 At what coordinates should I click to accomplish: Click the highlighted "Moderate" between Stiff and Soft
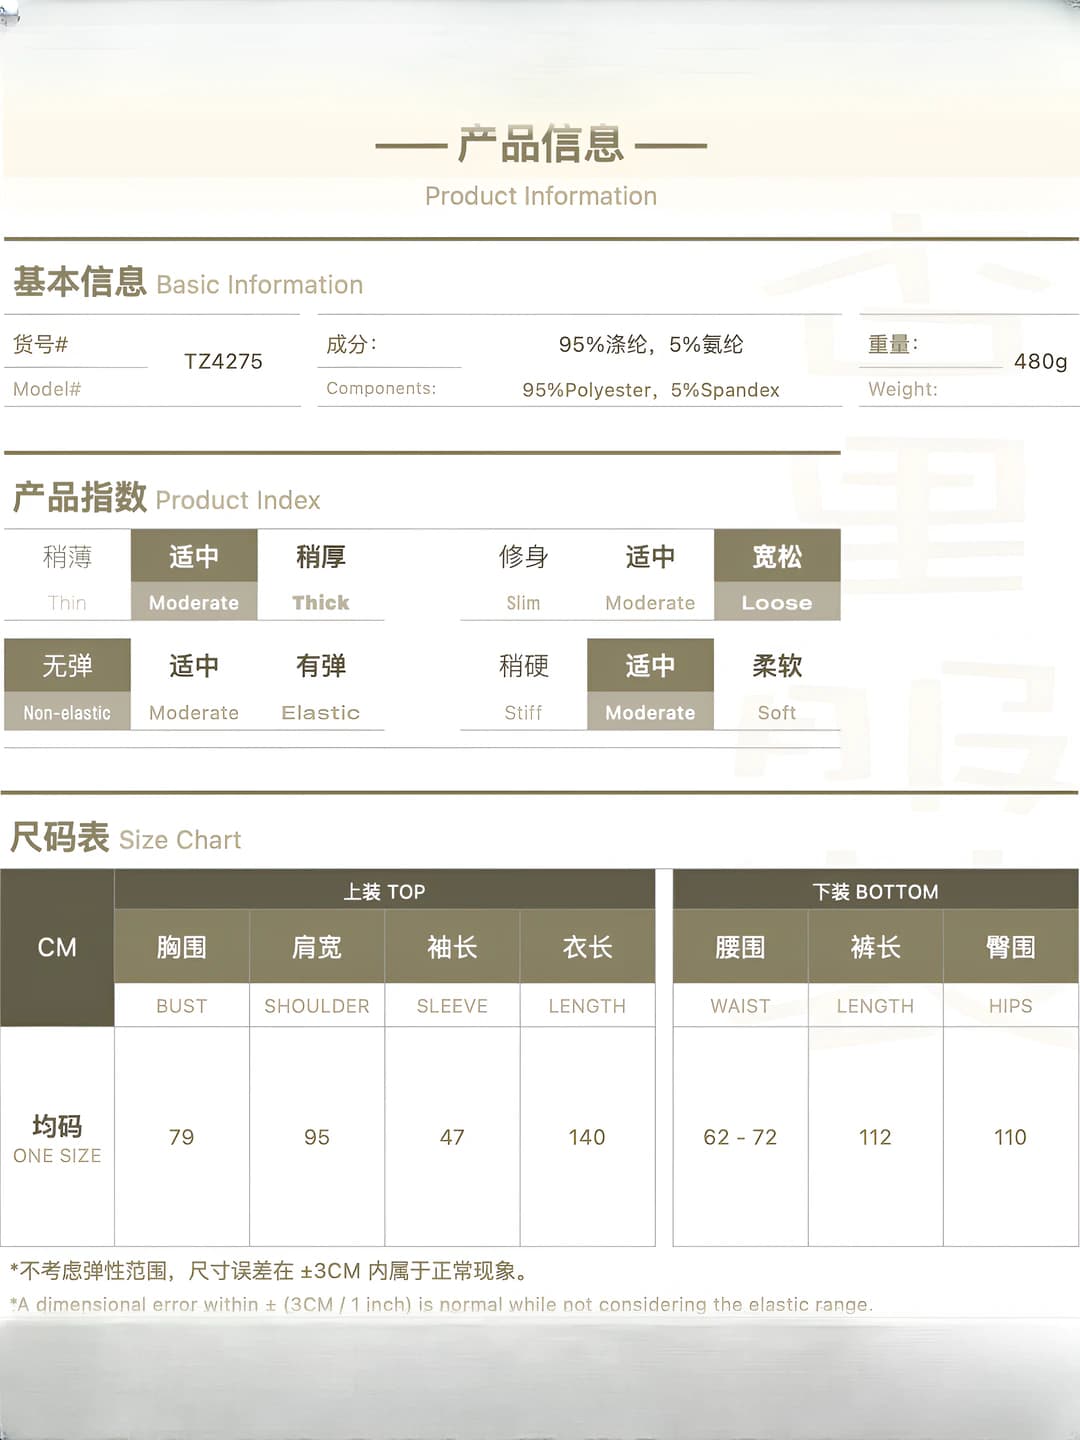pyautogui.click(x=650, y=713)
